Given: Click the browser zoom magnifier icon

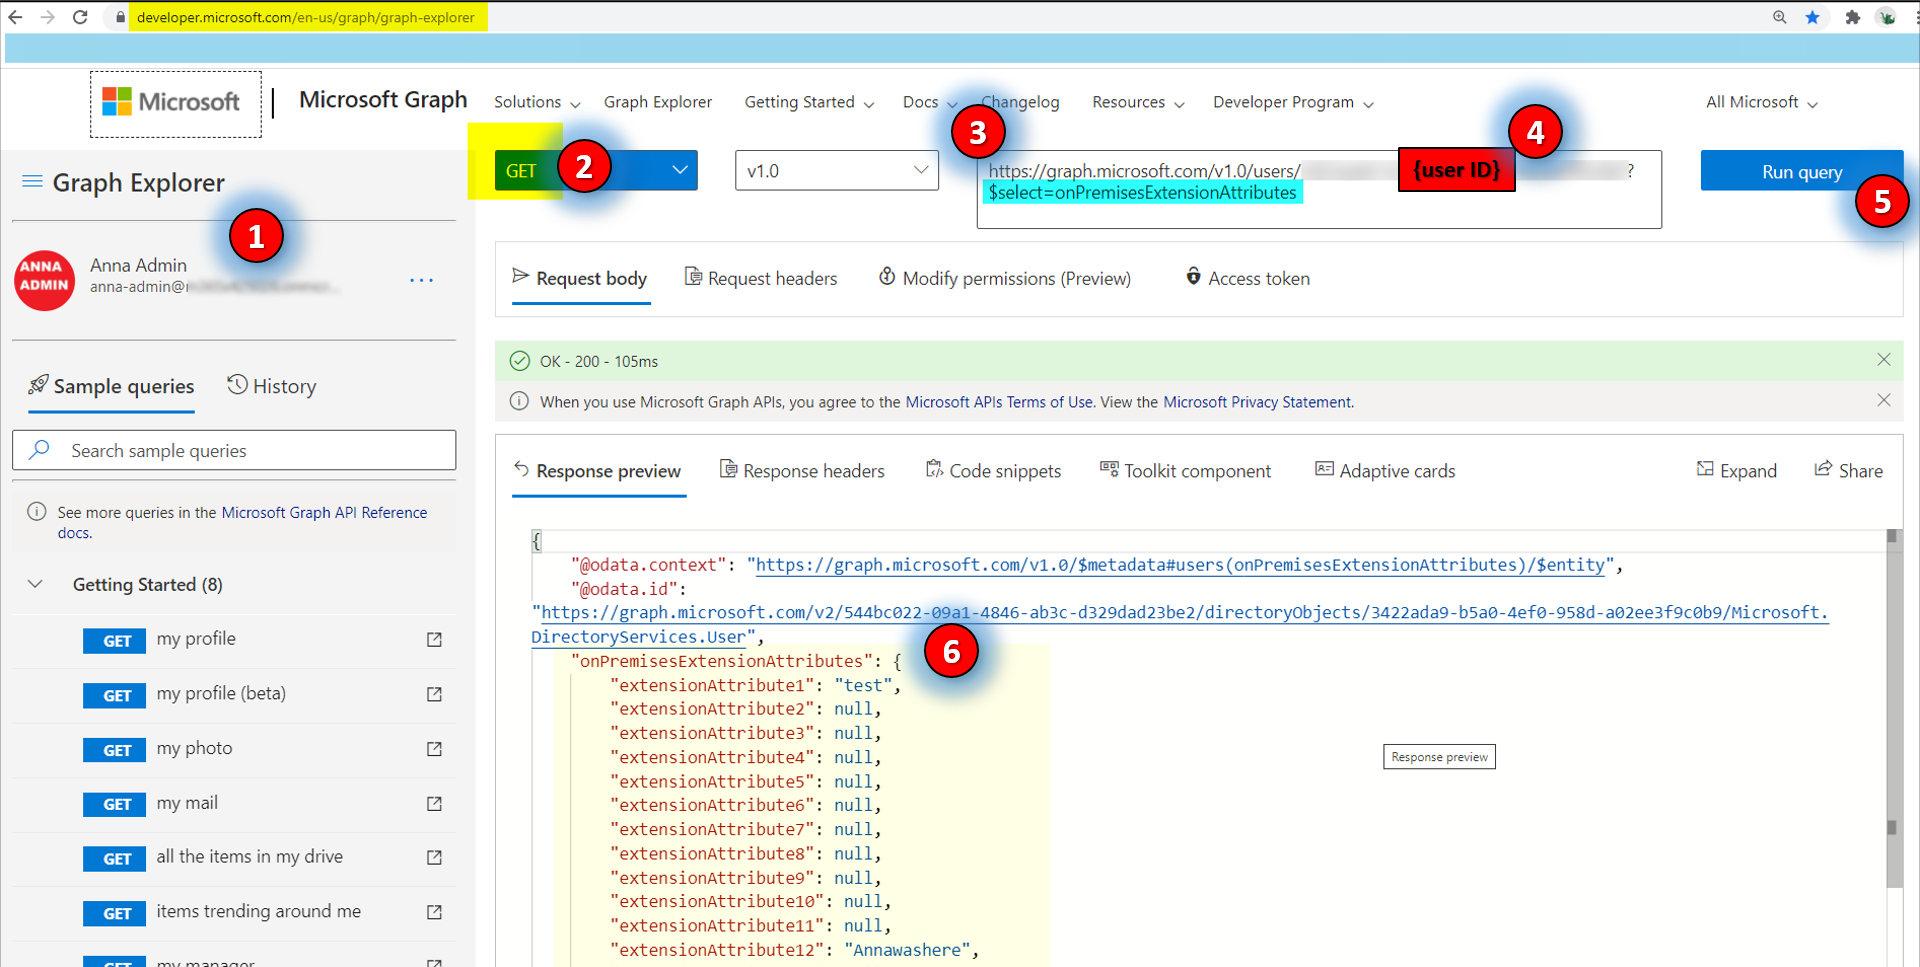Looking at the screenshot, I should 1779,17.
